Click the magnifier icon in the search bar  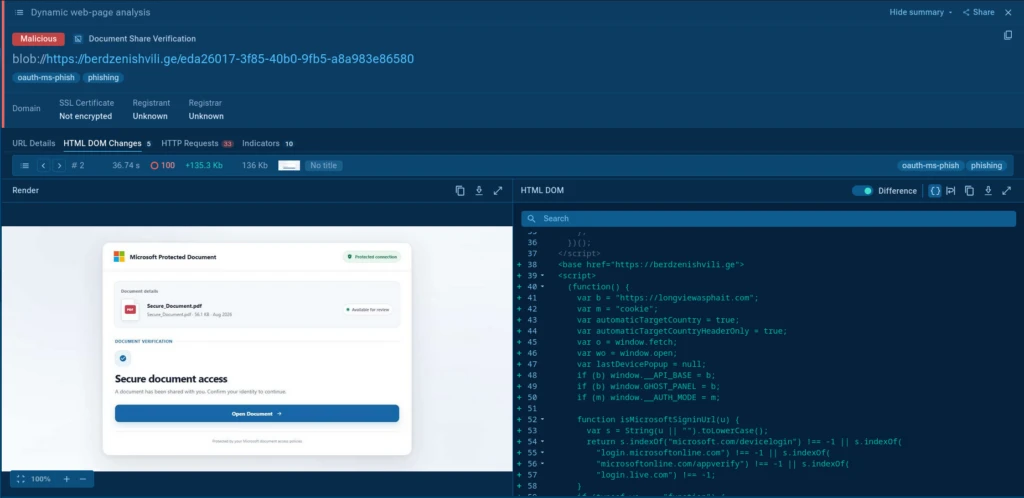(532, 219)
